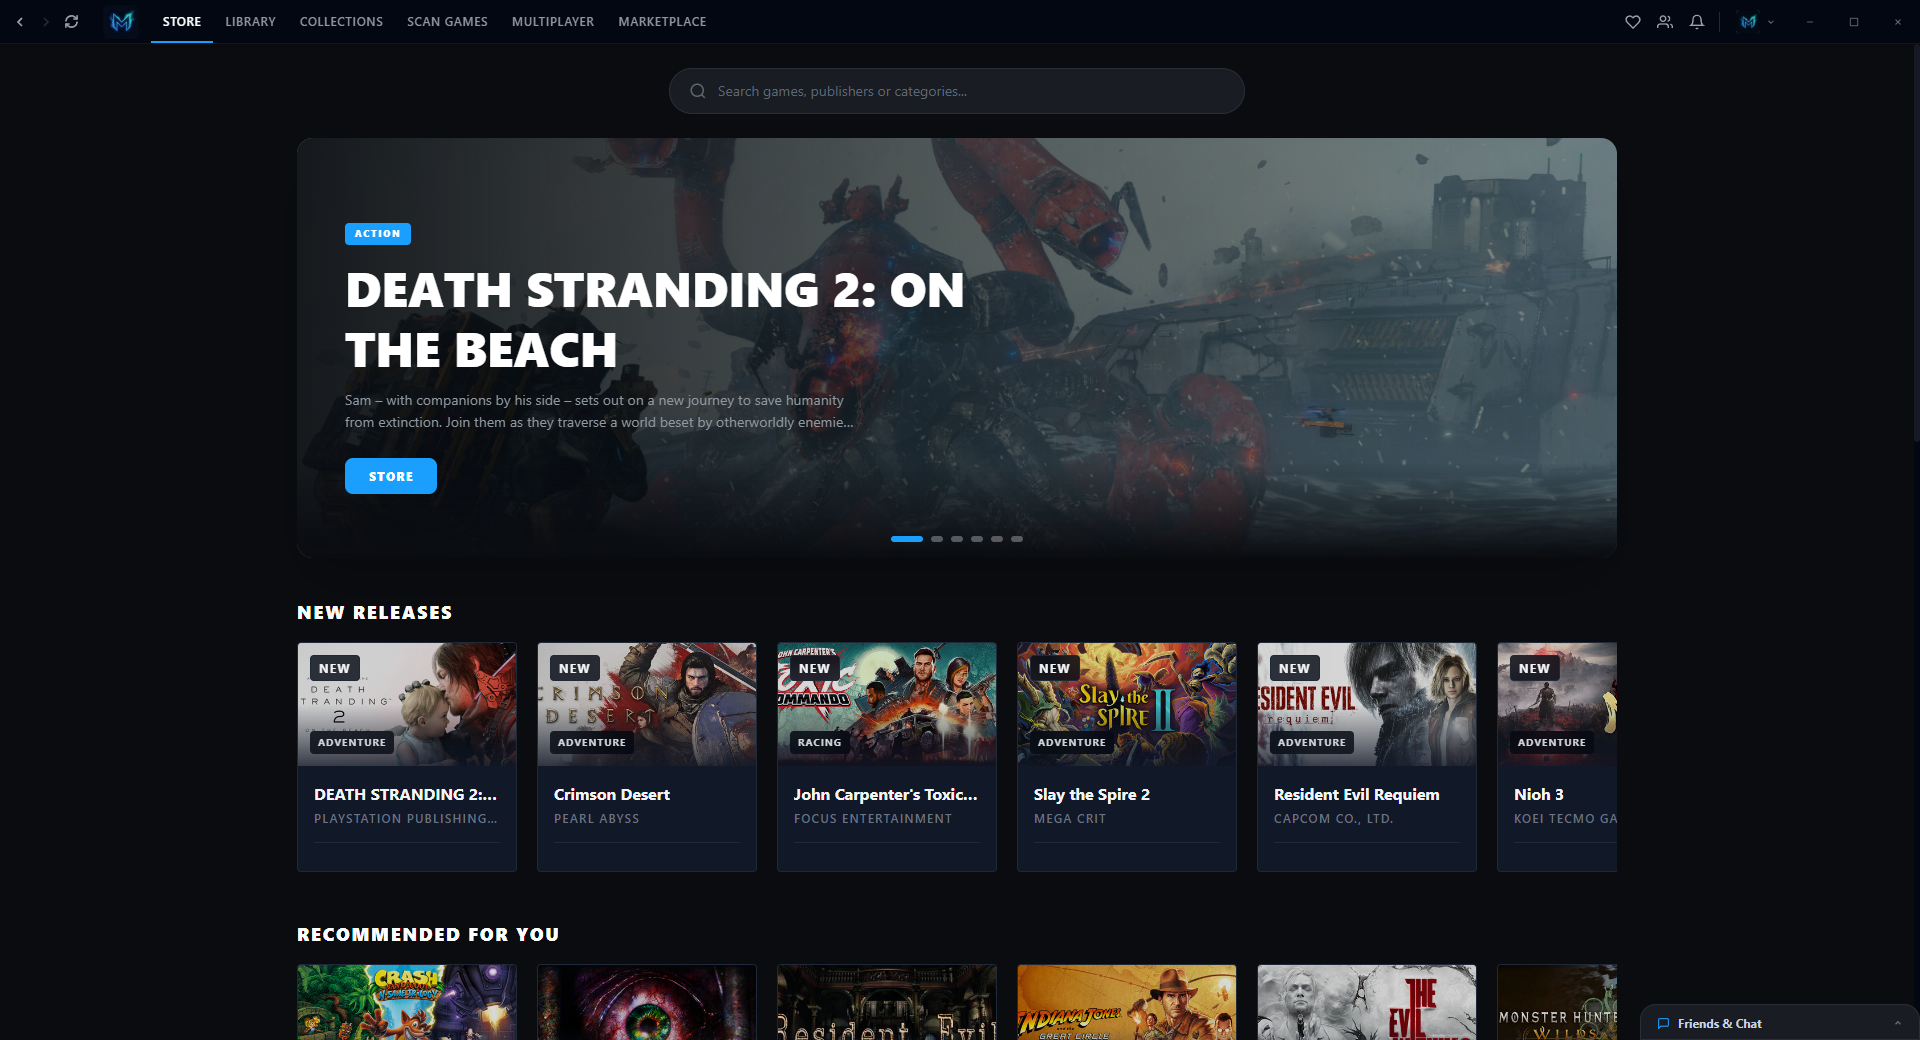Screen dimensions: 1920x1040
Task: Open the account profile dropdown
Action: click(x=1757, y=21)
